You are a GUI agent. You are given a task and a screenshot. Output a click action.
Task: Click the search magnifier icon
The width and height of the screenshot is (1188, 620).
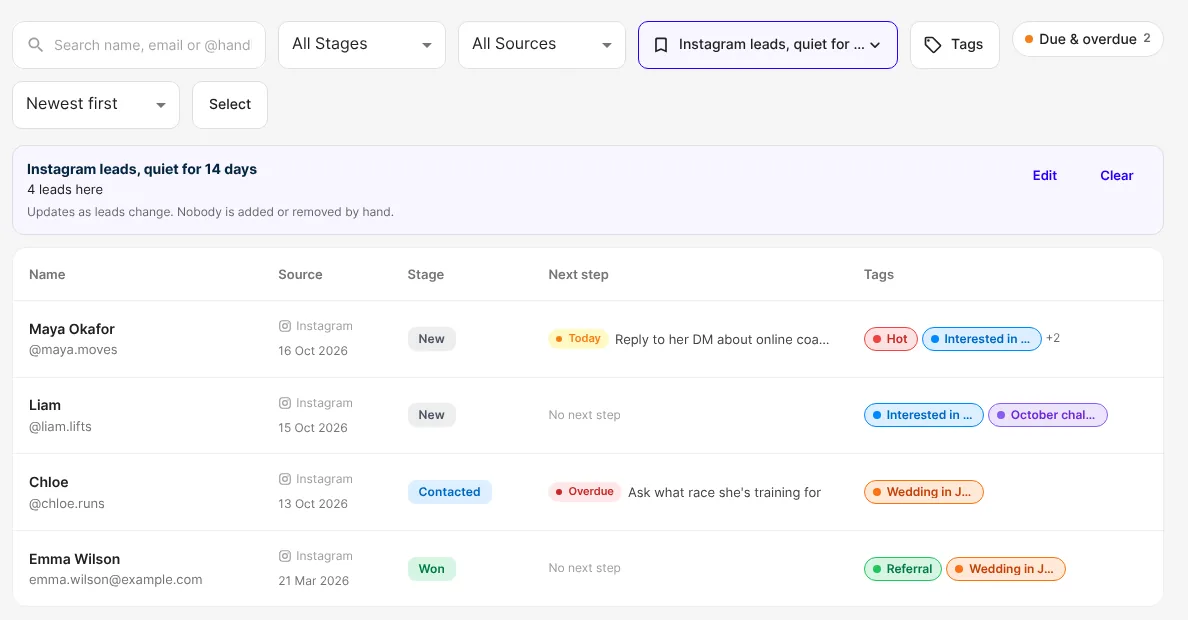[x=36, y=45]
